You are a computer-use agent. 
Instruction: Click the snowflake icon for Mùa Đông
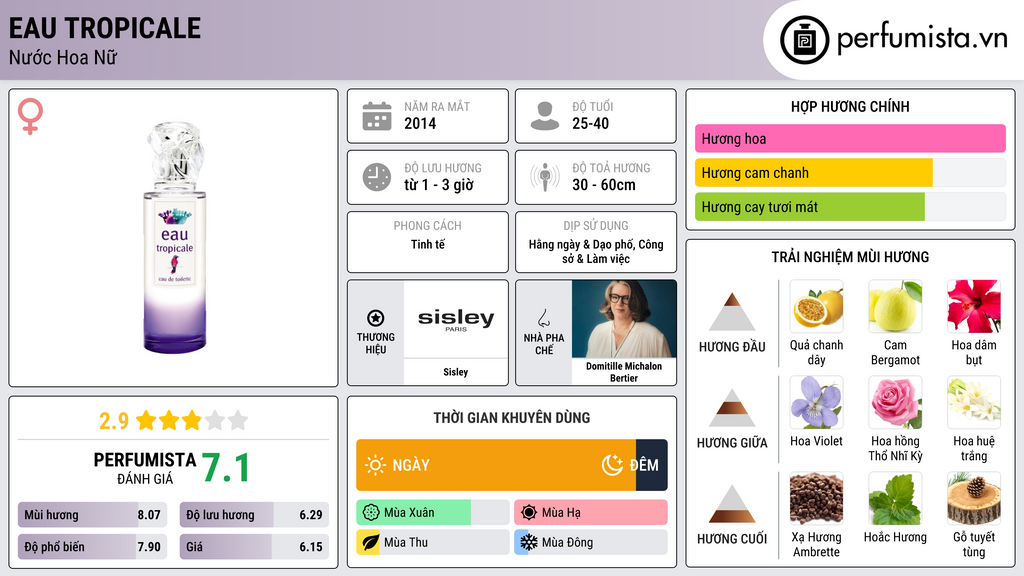coord(529,542)
